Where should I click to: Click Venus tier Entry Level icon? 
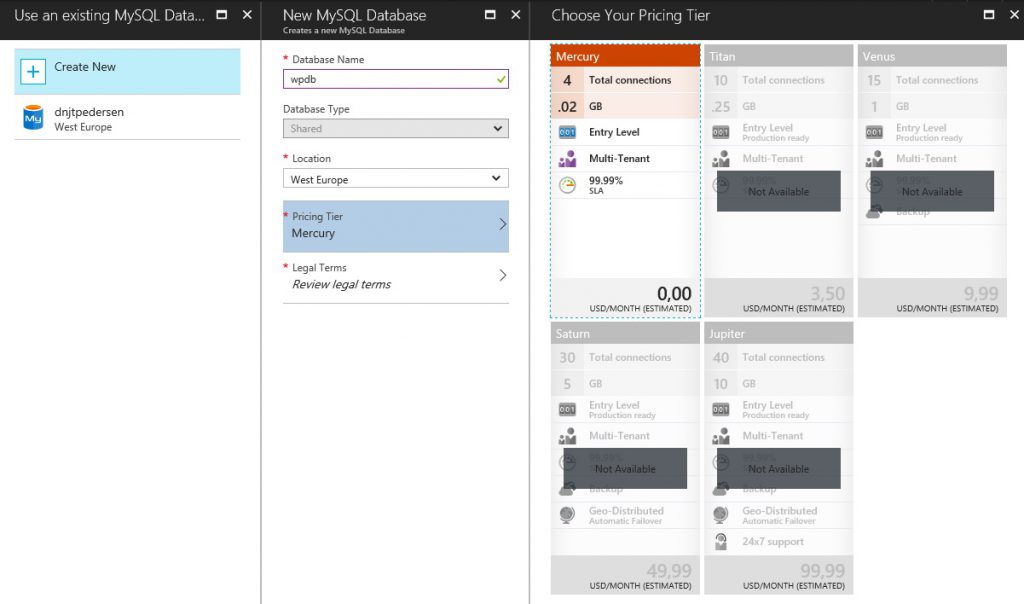pos(874,133)
